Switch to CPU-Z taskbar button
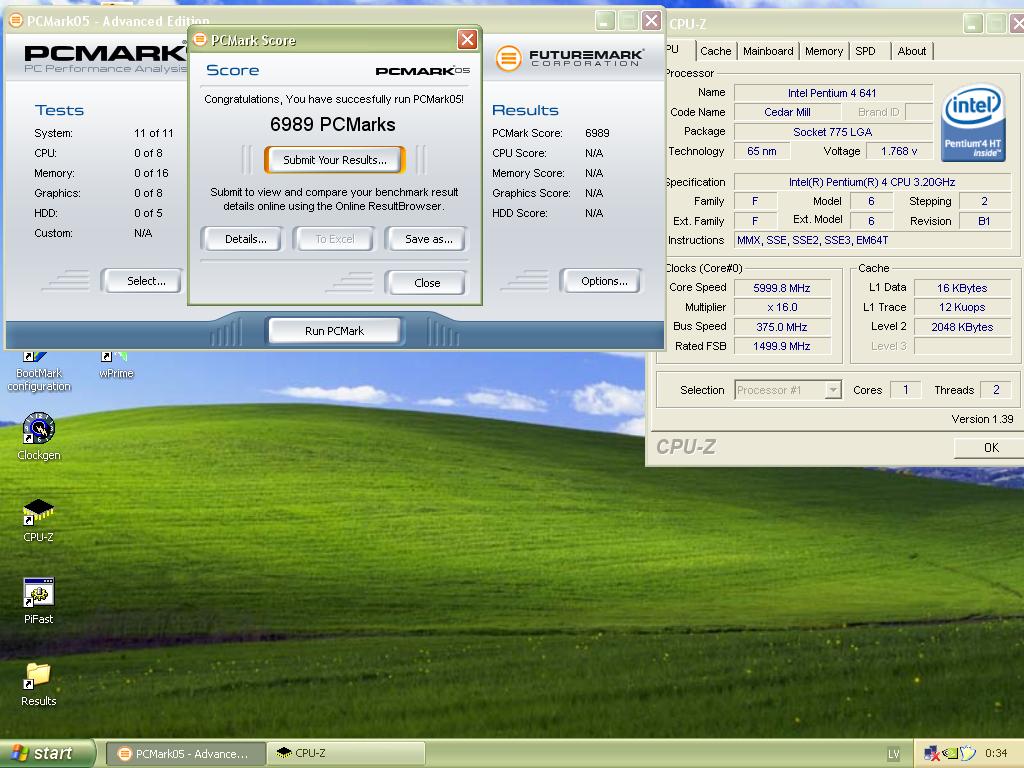Screen dimensions: 1024x768 click(346, 753)
